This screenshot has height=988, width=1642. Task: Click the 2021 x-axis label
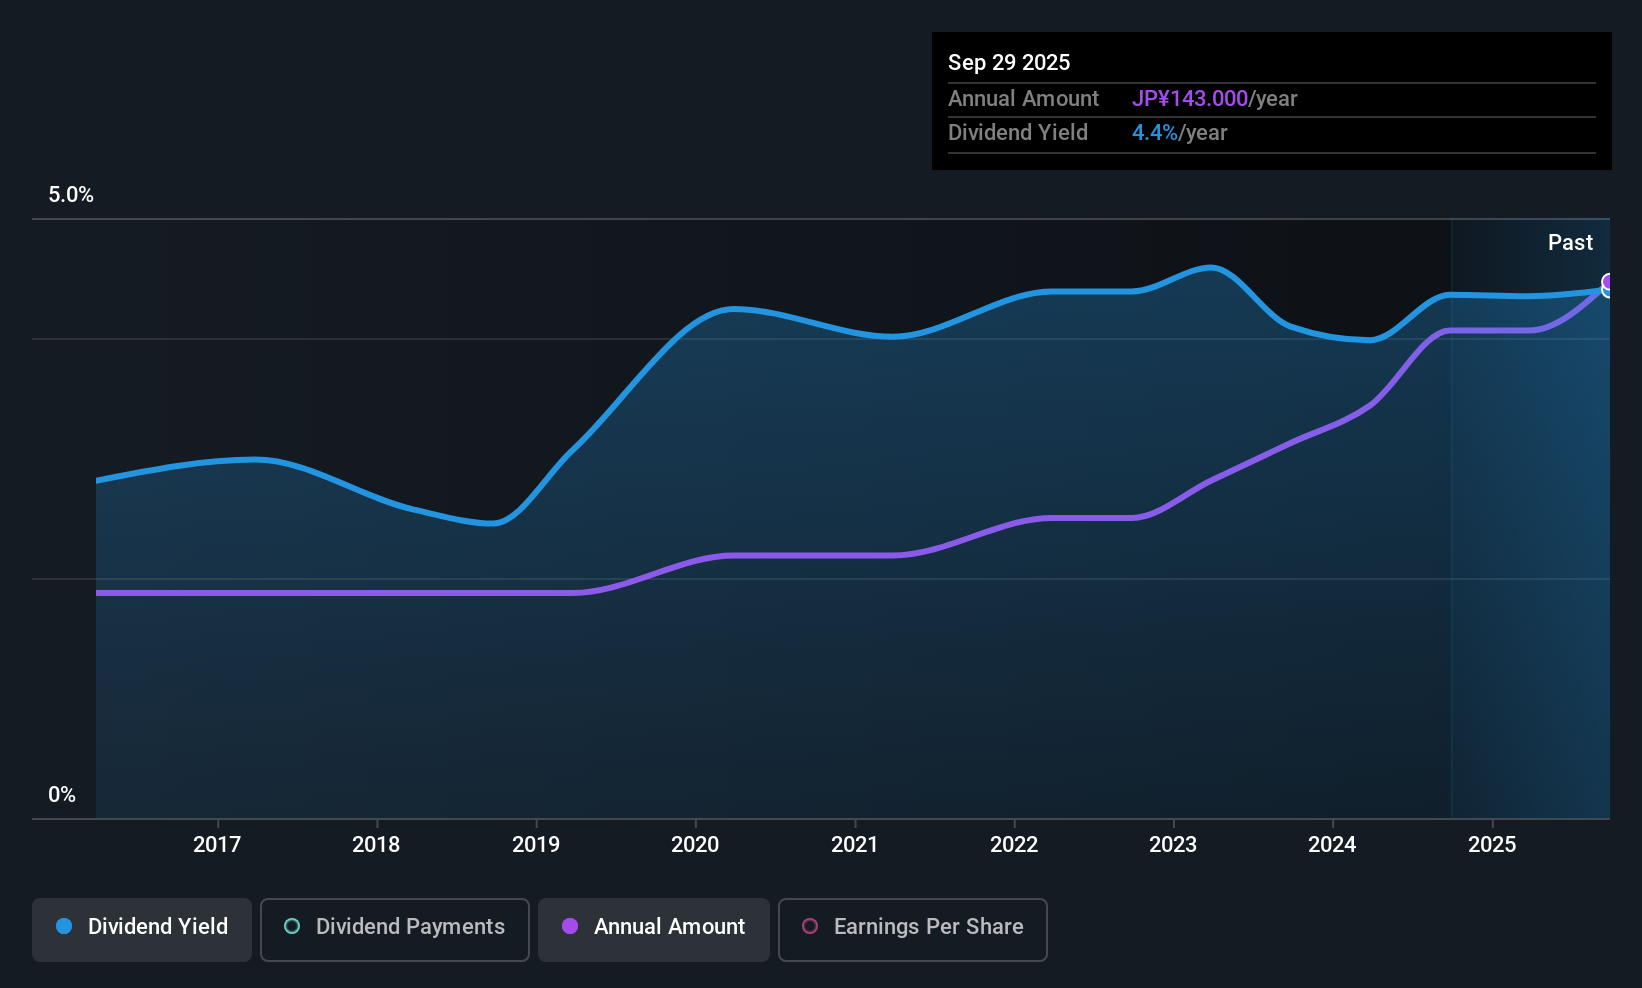click(x=855, y=844)
